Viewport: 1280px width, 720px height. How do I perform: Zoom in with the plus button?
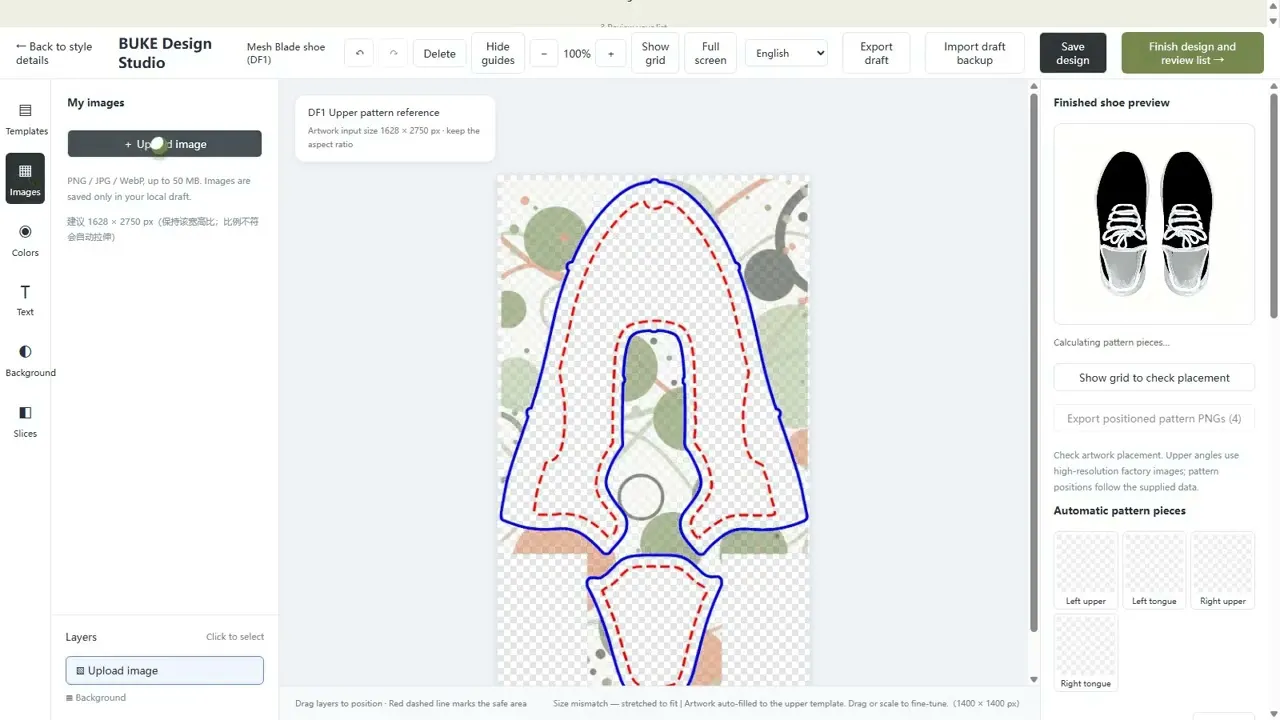611,54
